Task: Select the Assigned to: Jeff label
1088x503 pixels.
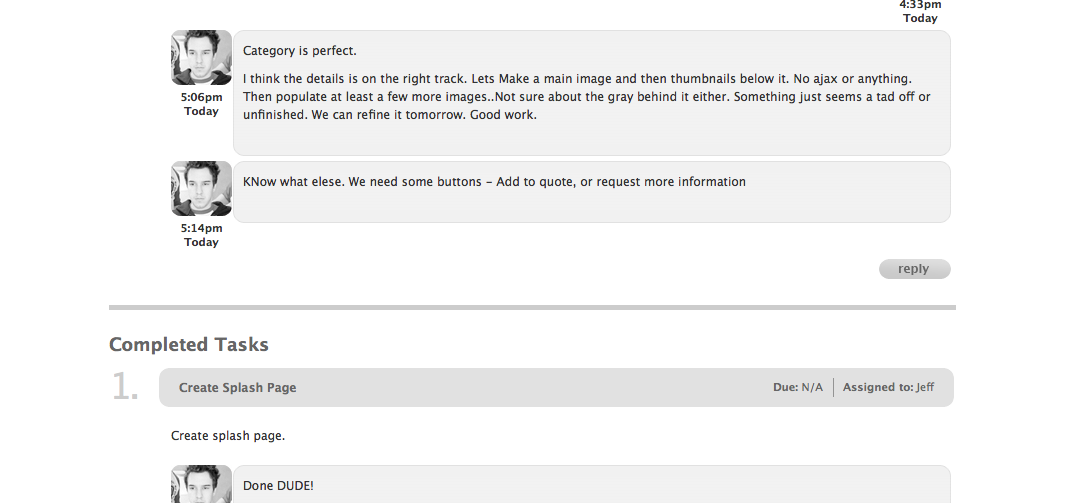Action: tap(888, 387)
